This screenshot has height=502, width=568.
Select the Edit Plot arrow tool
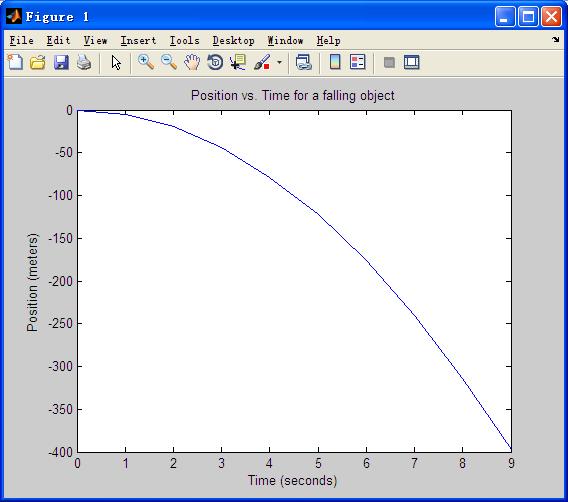click(116, 63)
